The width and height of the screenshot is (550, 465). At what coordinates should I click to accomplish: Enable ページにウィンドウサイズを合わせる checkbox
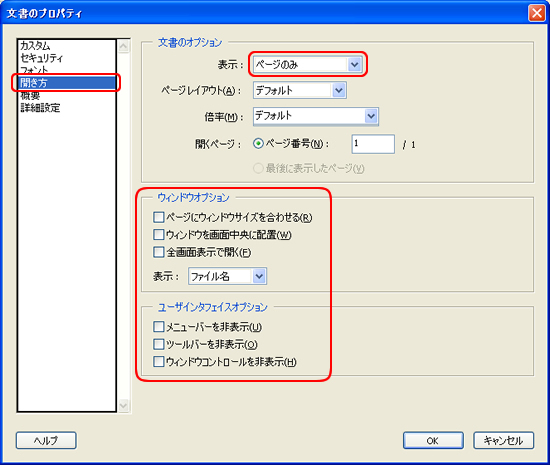[159, 217]
